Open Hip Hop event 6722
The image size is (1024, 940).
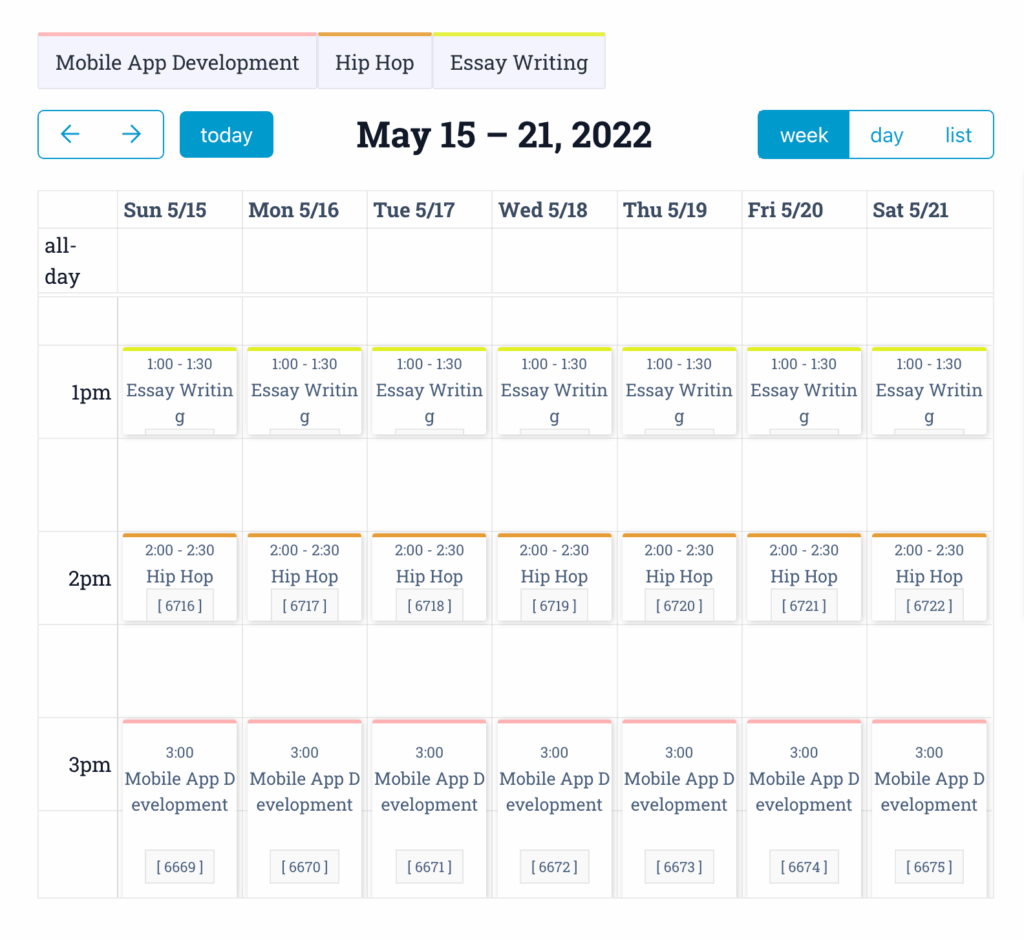tap(929, 577)
